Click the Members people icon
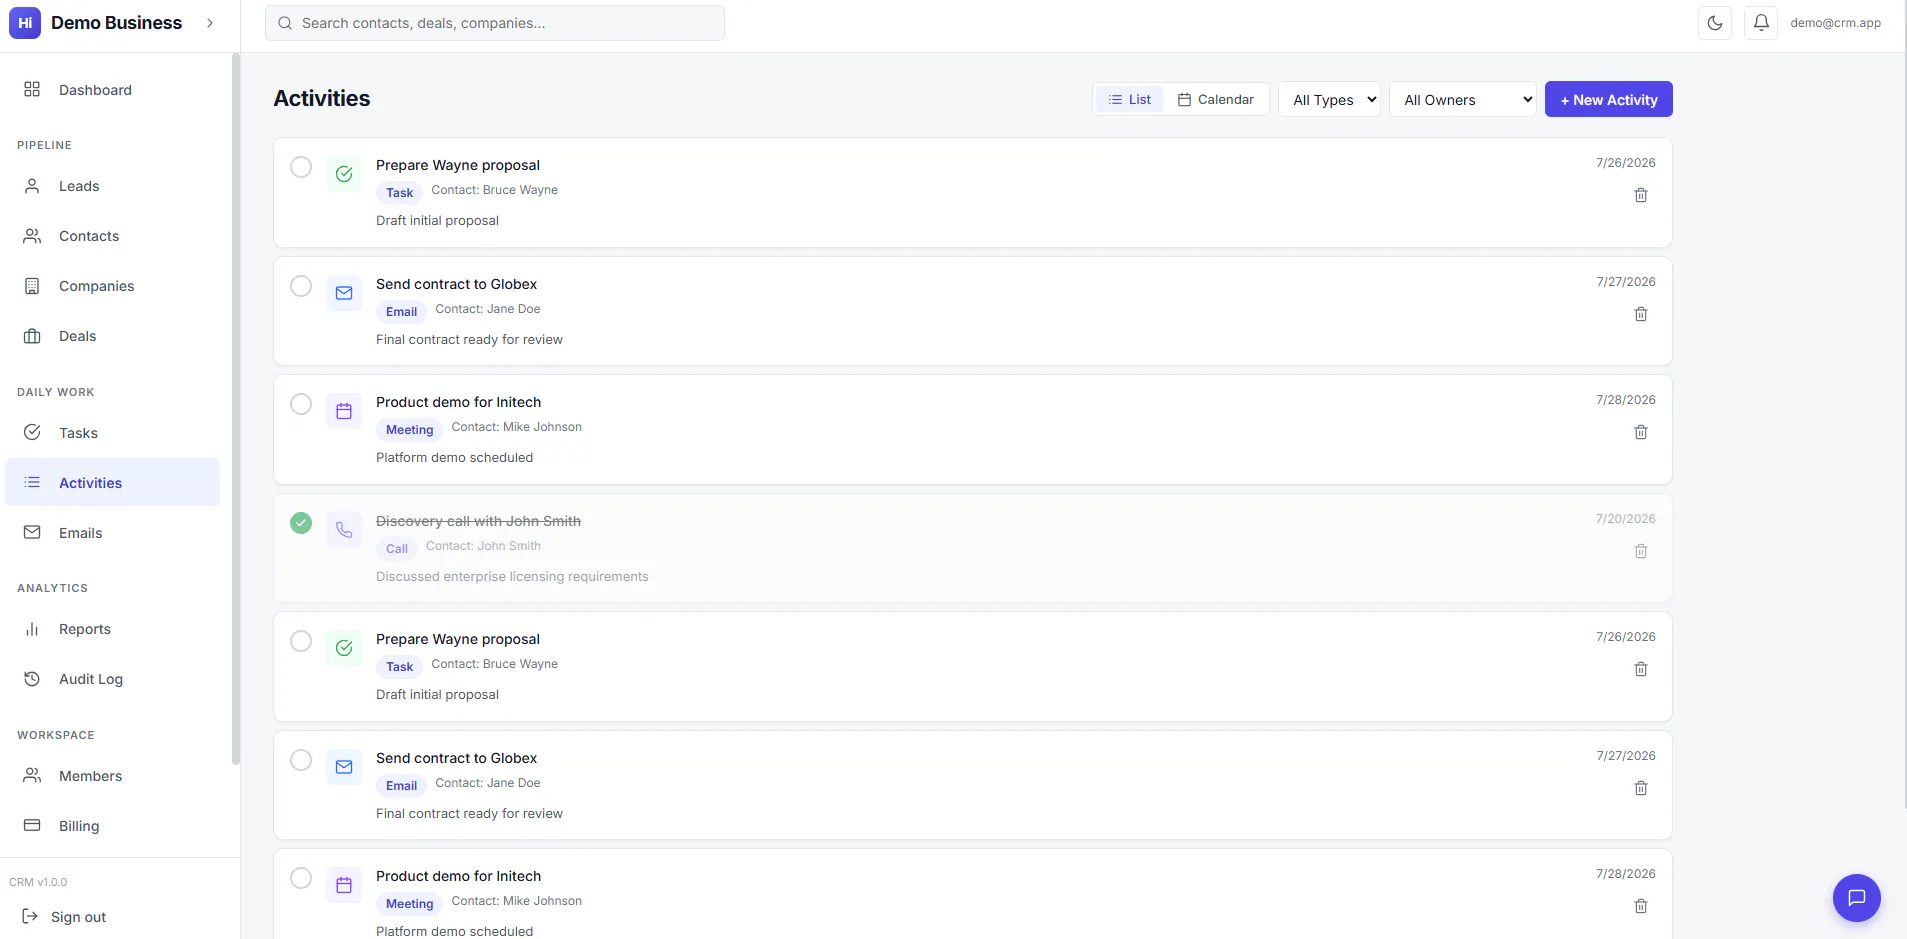Screen dimensions: 1907x939 pos(32,775)
